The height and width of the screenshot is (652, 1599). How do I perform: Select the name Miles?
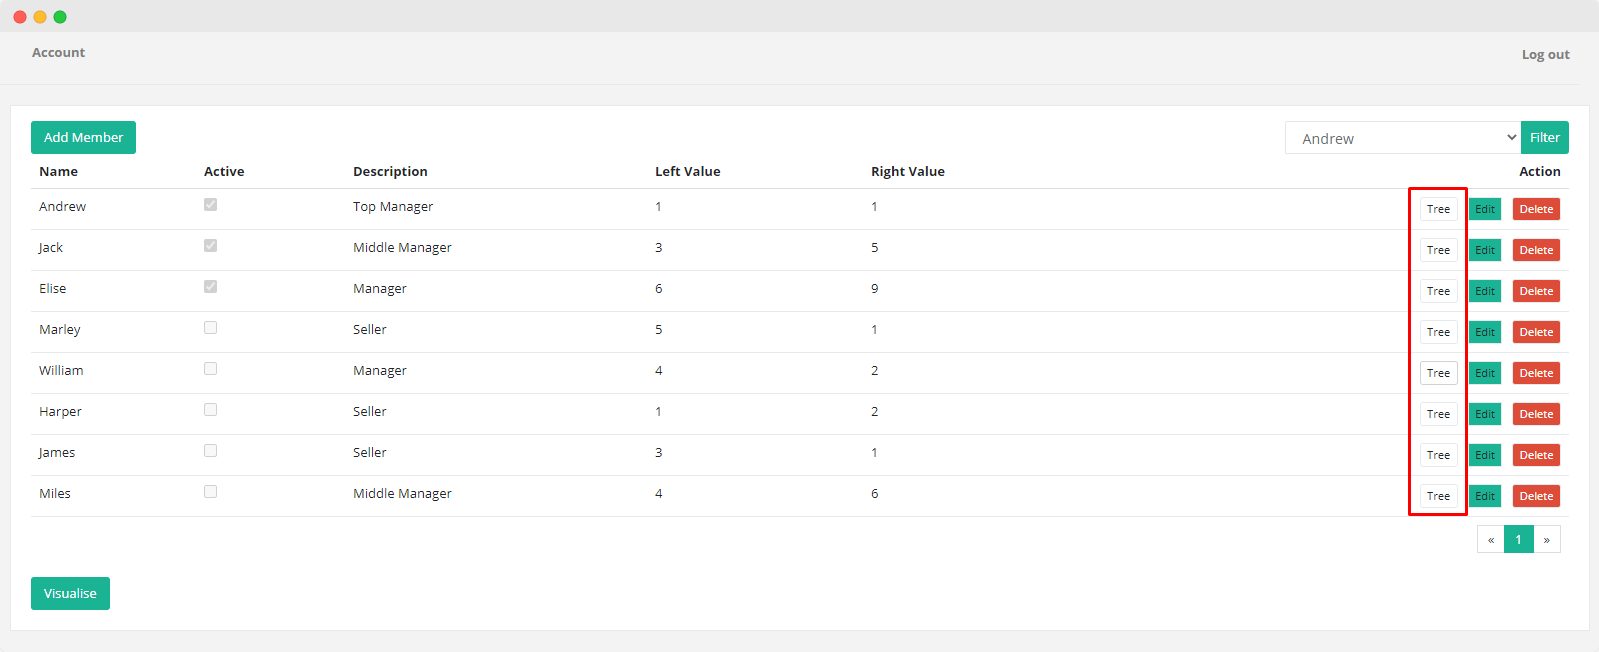coord(55,494)
